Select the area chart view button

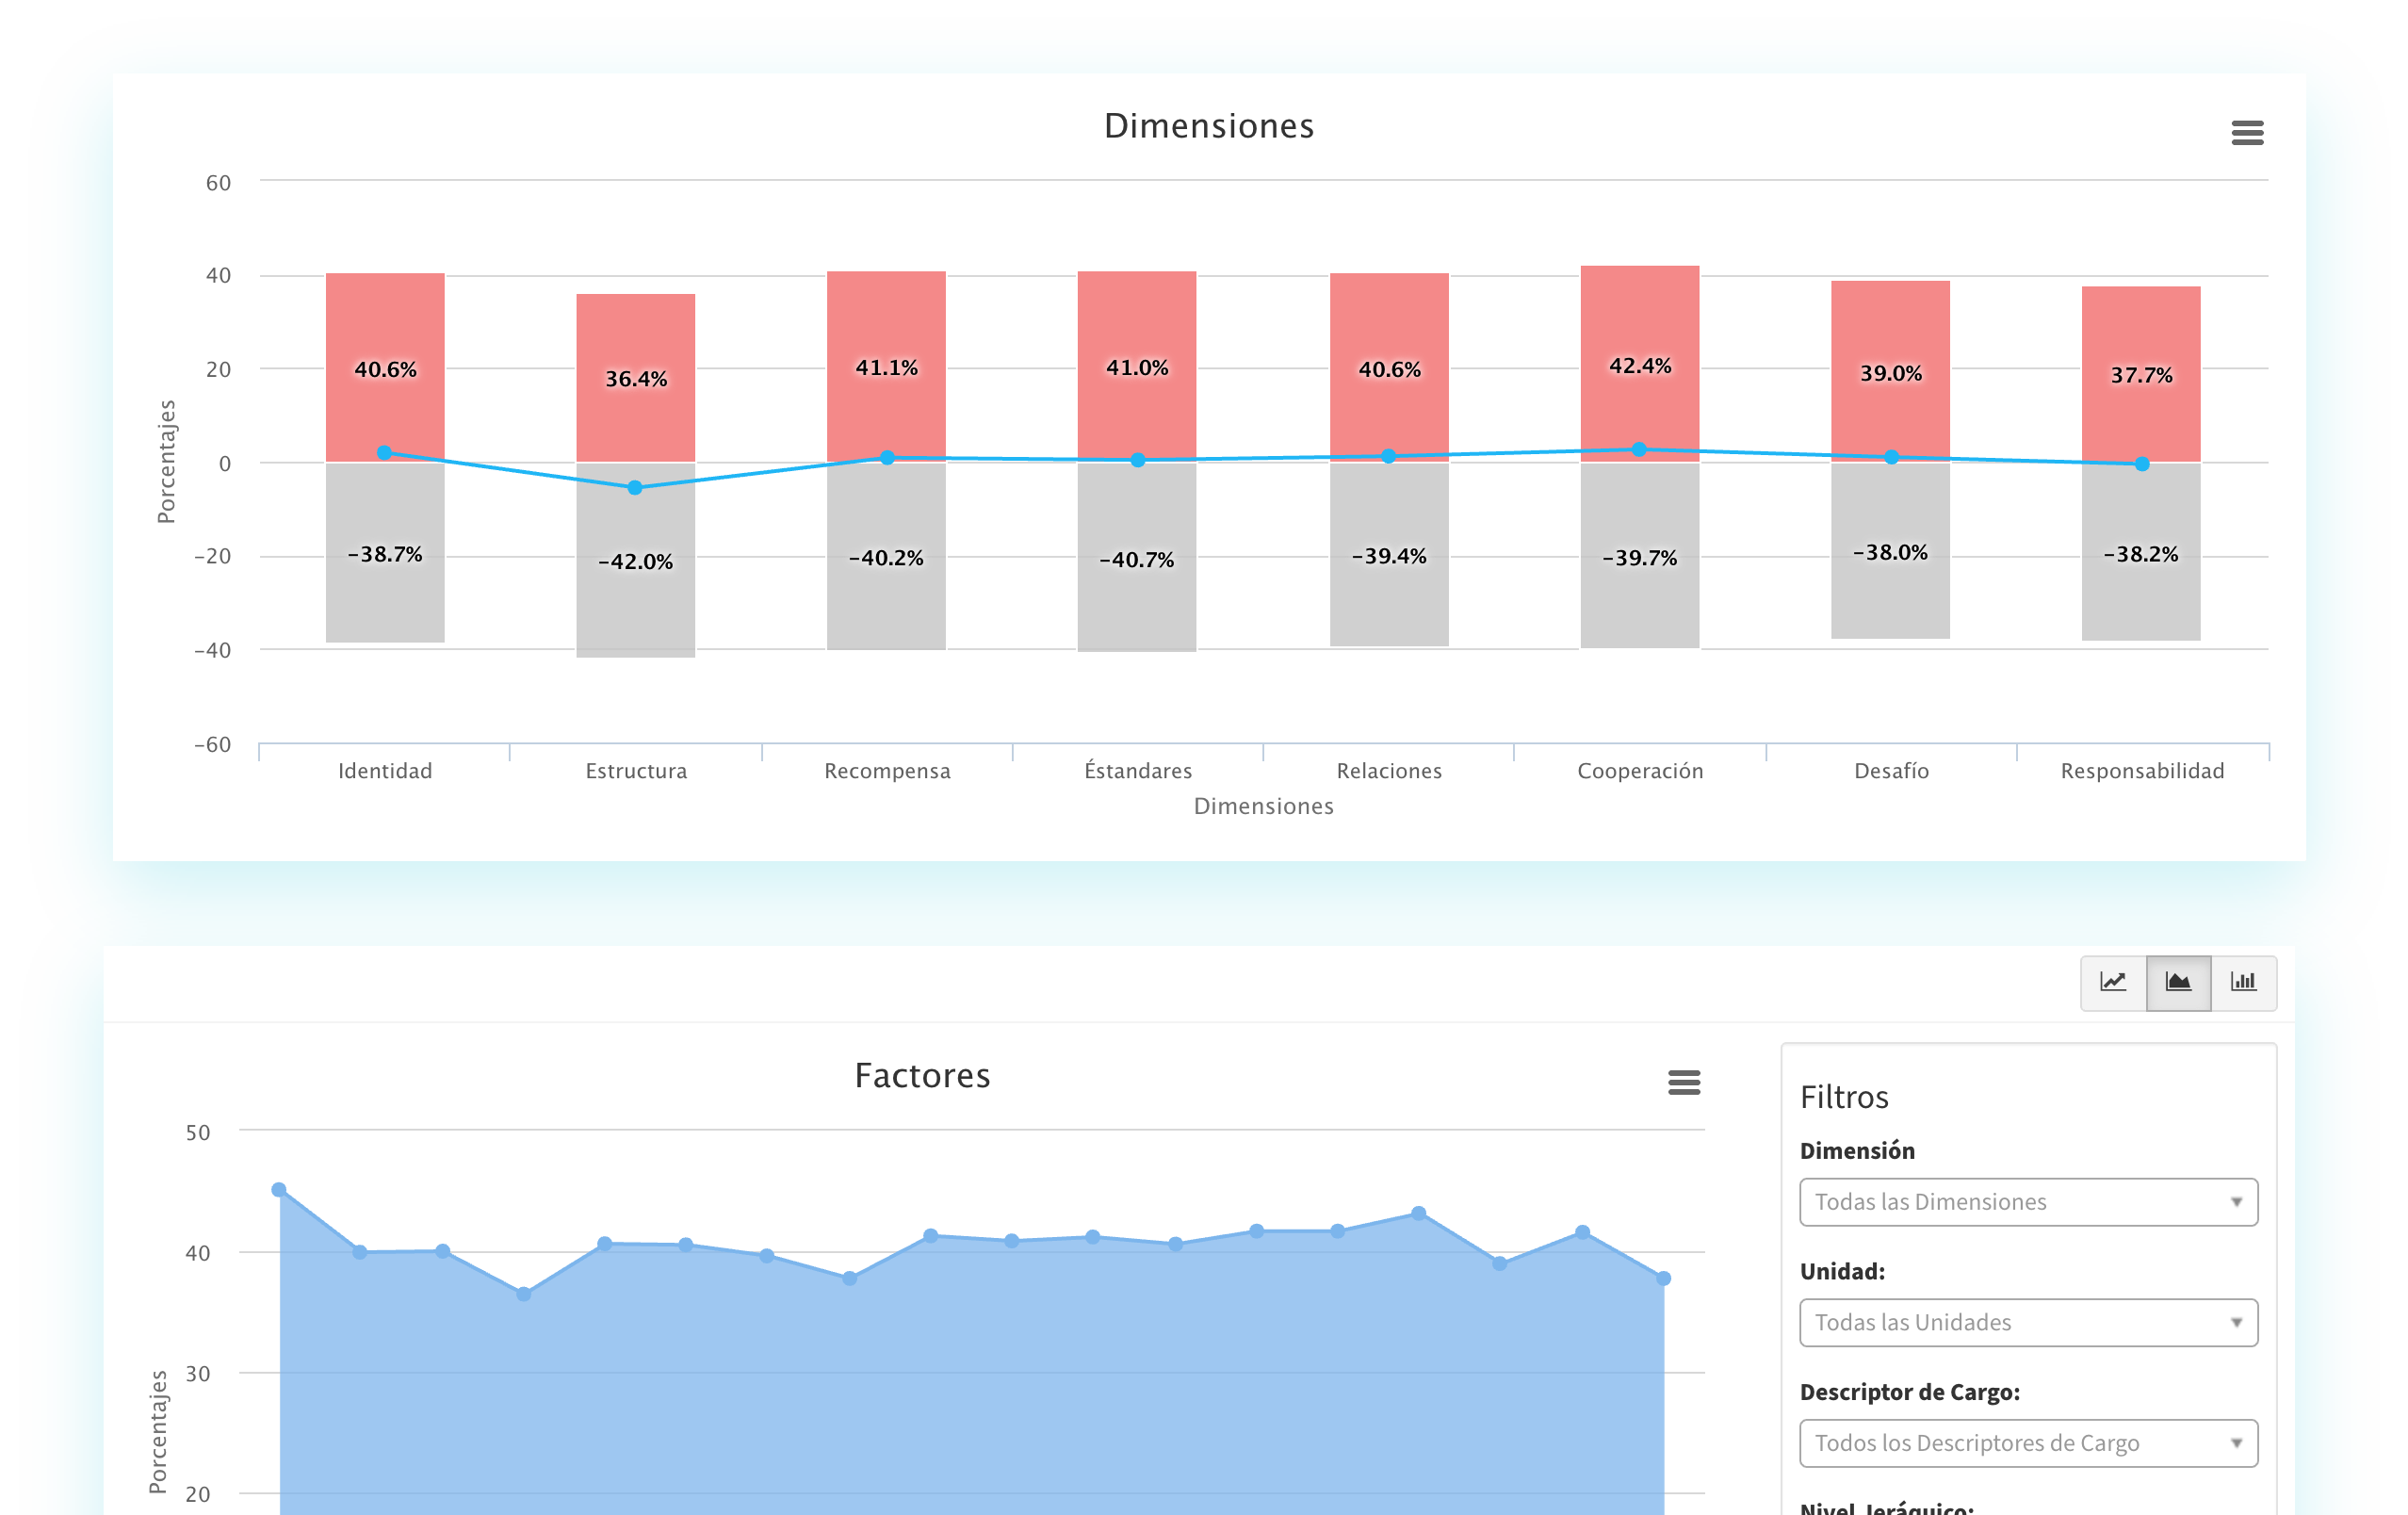coord(2178,982)
